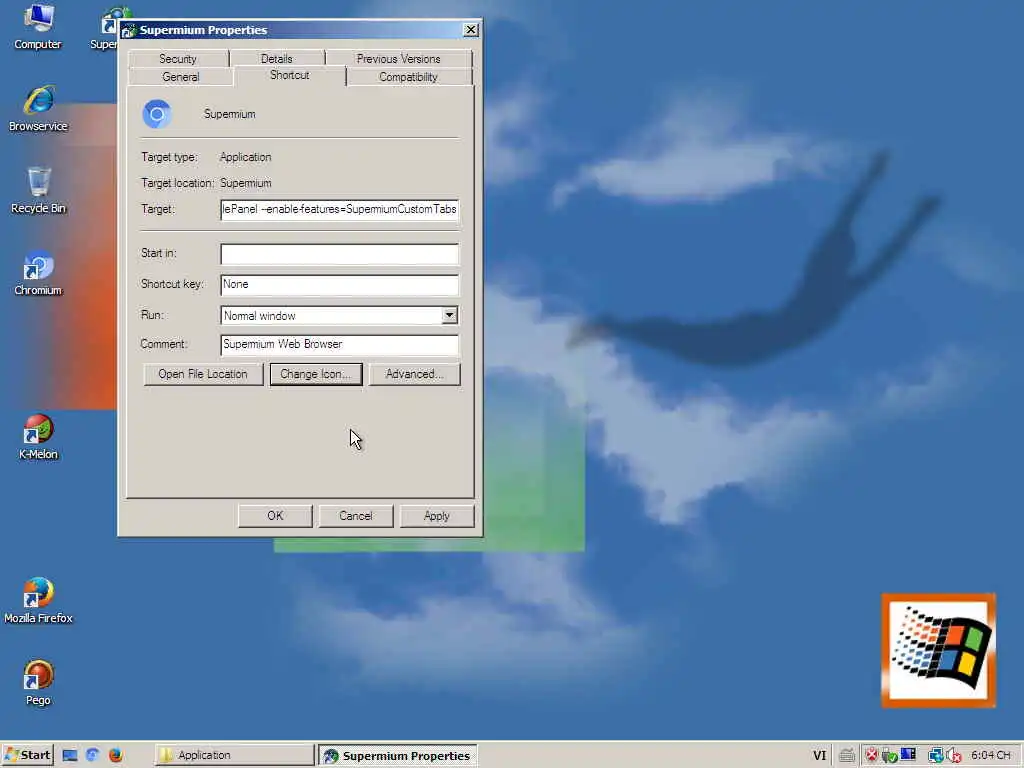This screenshot has width=1024, height=768.
Task: Click the Supermium icon in the Properties dialog
Action: click(x=157, y=114)
